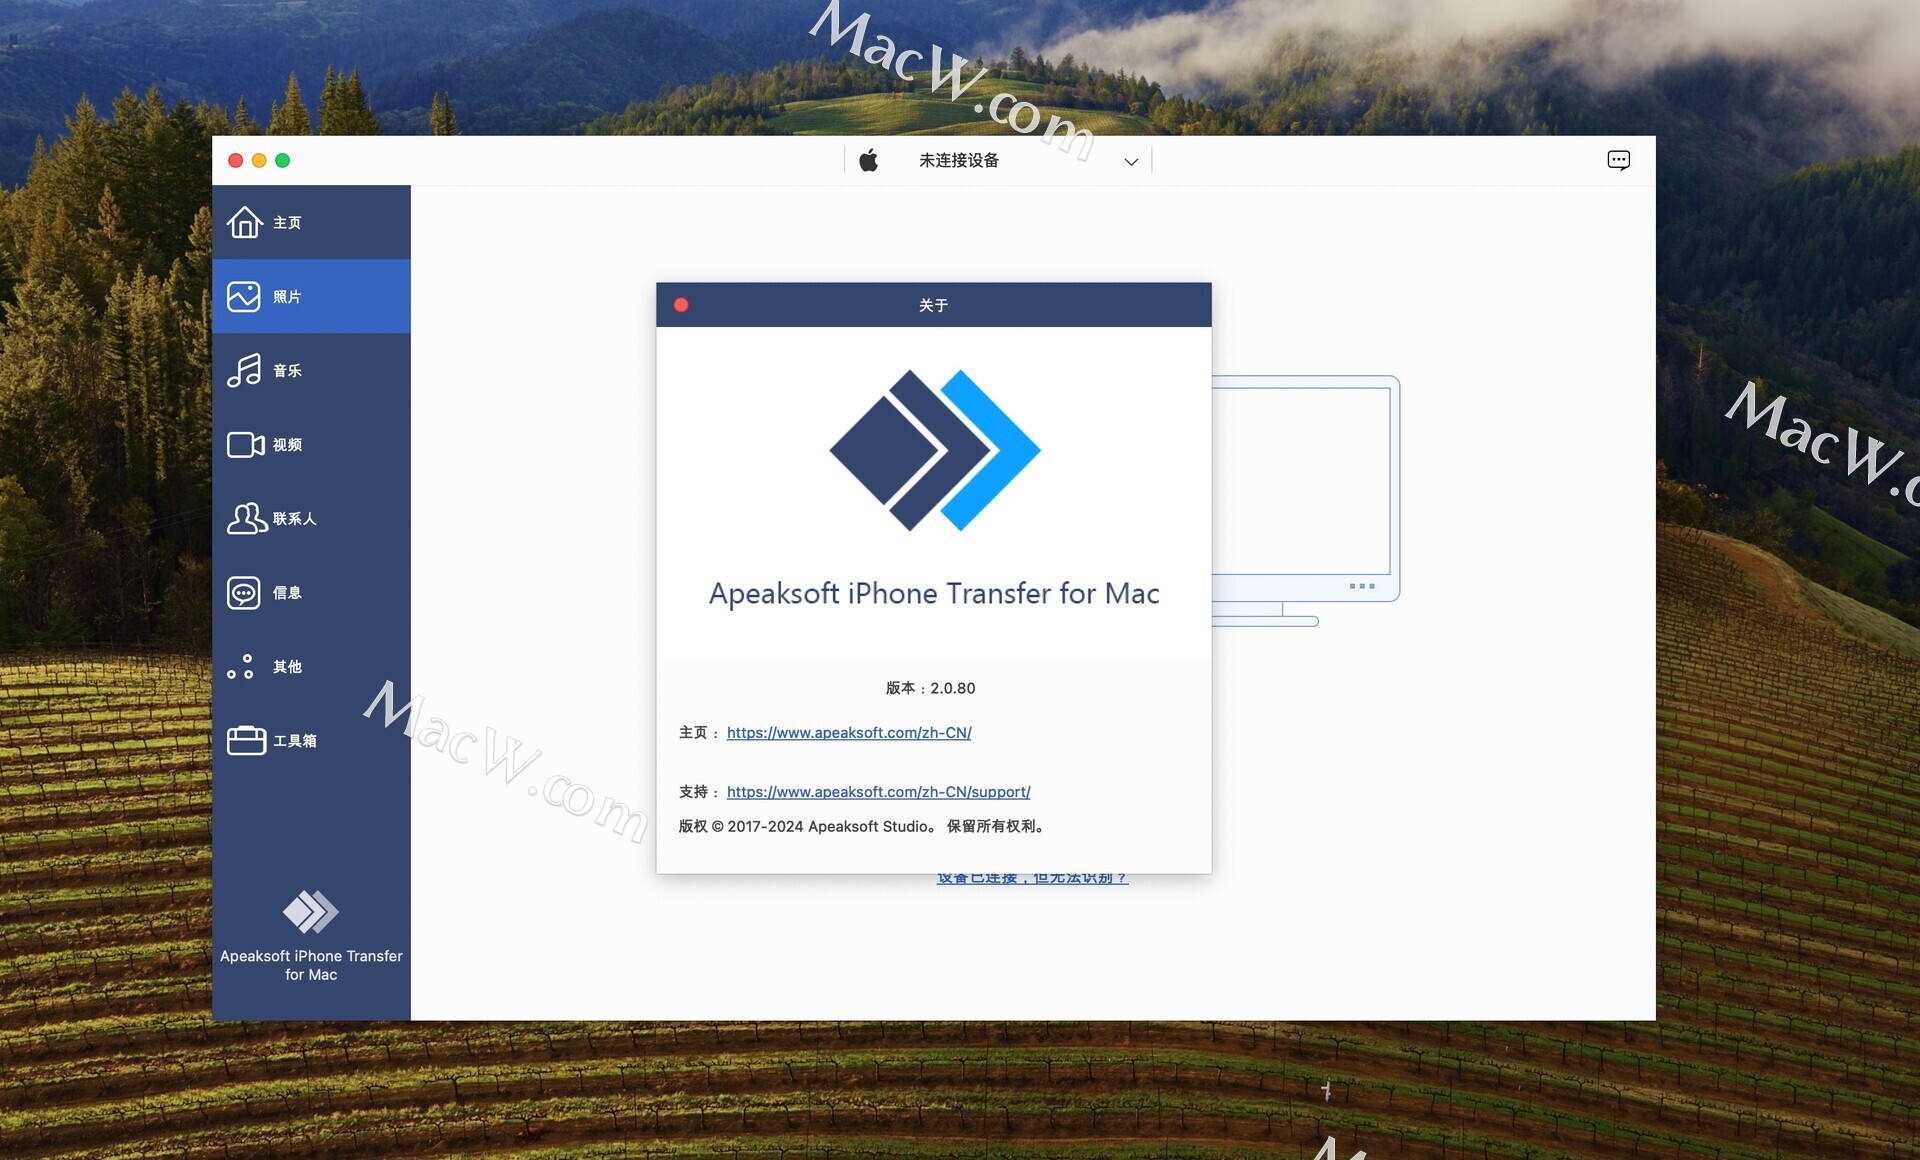Screen dimensions: 1920x1160
Task: Click the Apple logo device icon
Action: coord(868,160)
